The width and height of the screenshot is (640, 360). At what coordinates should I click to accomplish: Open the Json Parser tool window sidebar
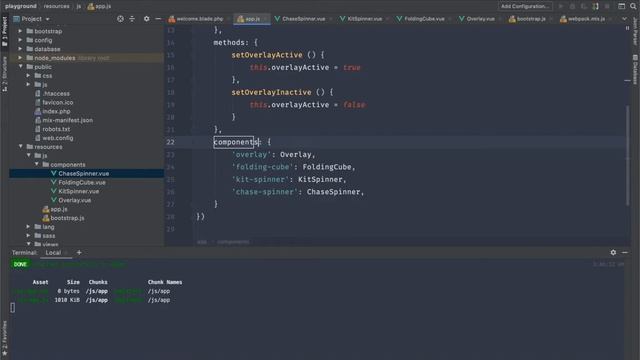point(636,31)
